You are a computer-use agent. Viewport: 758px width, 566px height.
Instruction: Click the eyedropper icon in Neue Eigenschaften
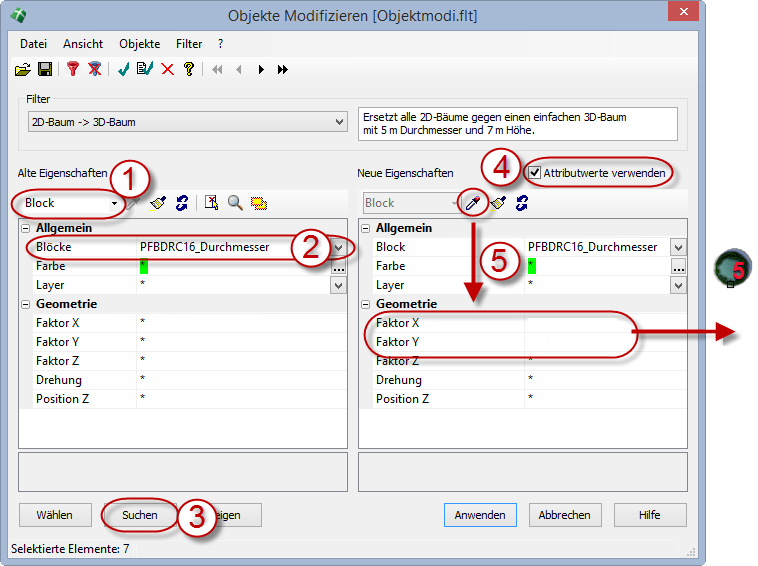click(473, 202)
